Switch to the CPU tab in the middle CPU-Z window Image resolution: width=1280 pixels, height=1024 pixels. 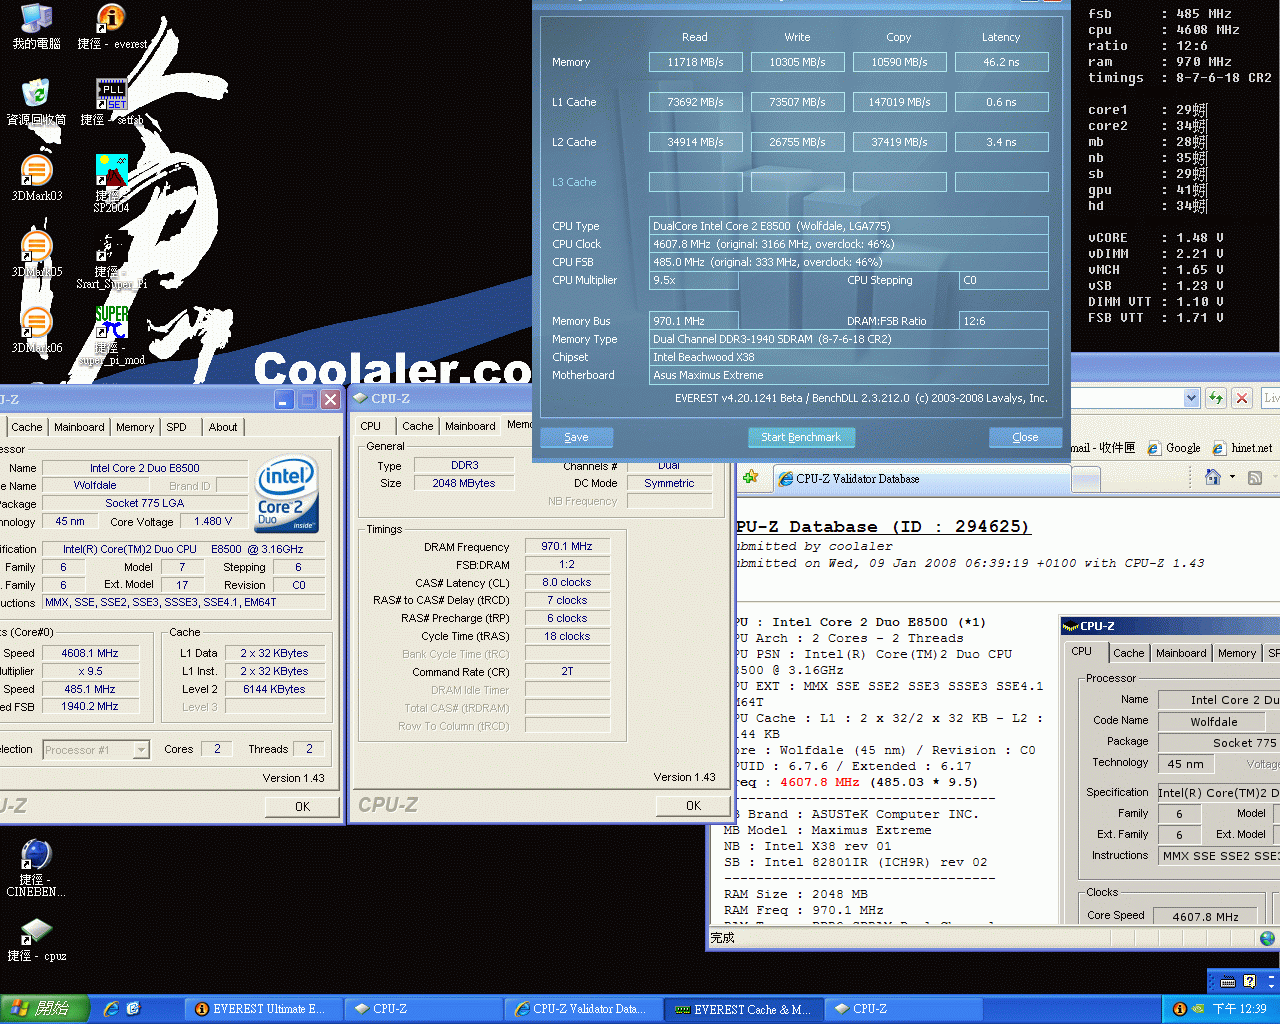pyautogui.click(x=371, y=426)
